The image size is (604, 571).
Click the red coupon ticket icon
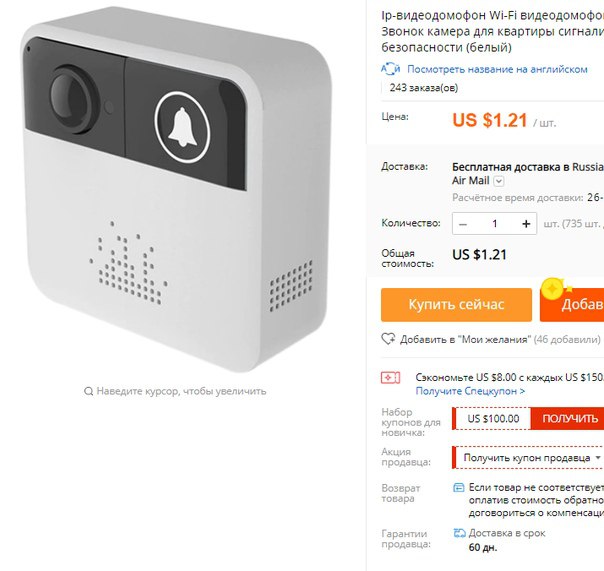pos(390,378)
